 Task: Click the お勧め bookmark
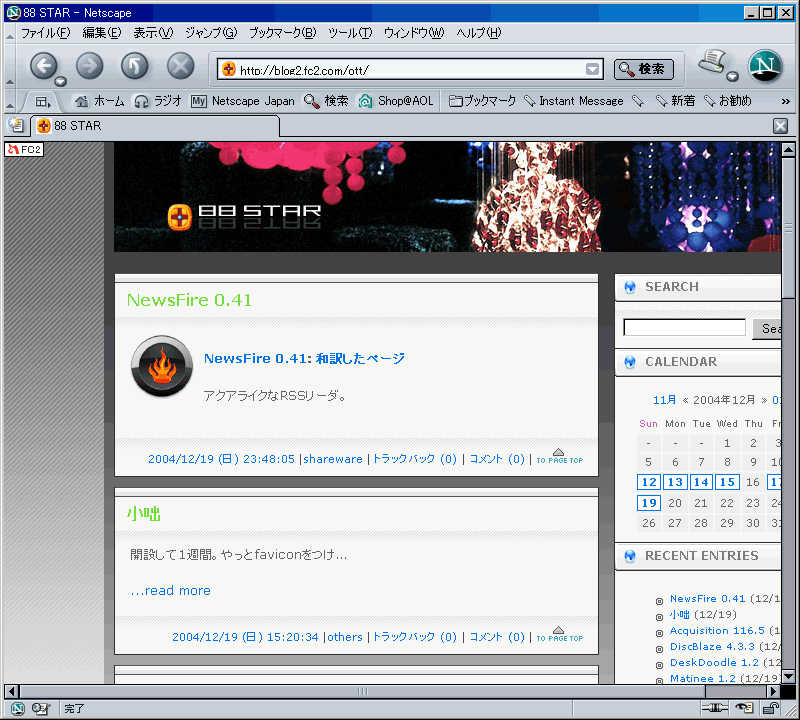point(728,101)
